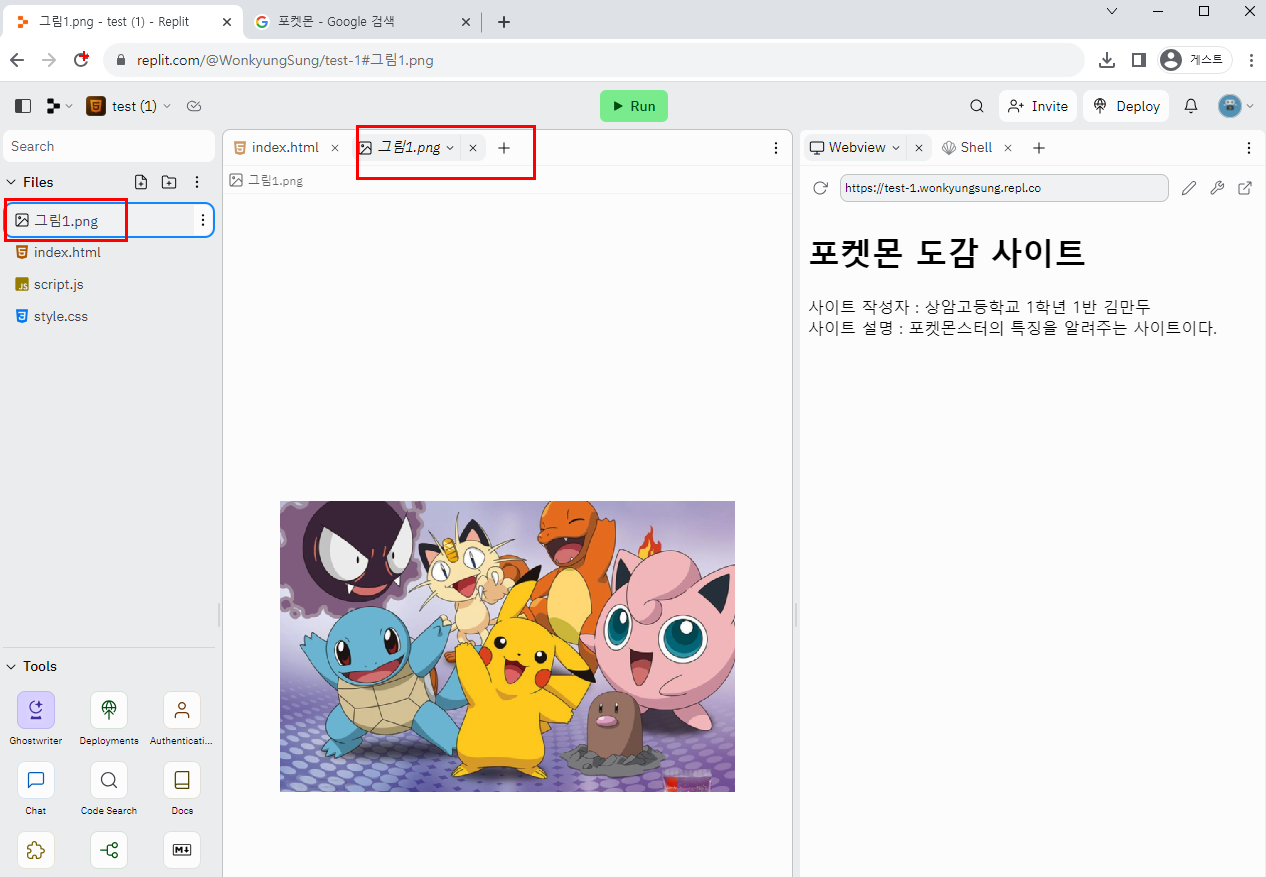Select 그림1.png in the file tree

[109, 220]
